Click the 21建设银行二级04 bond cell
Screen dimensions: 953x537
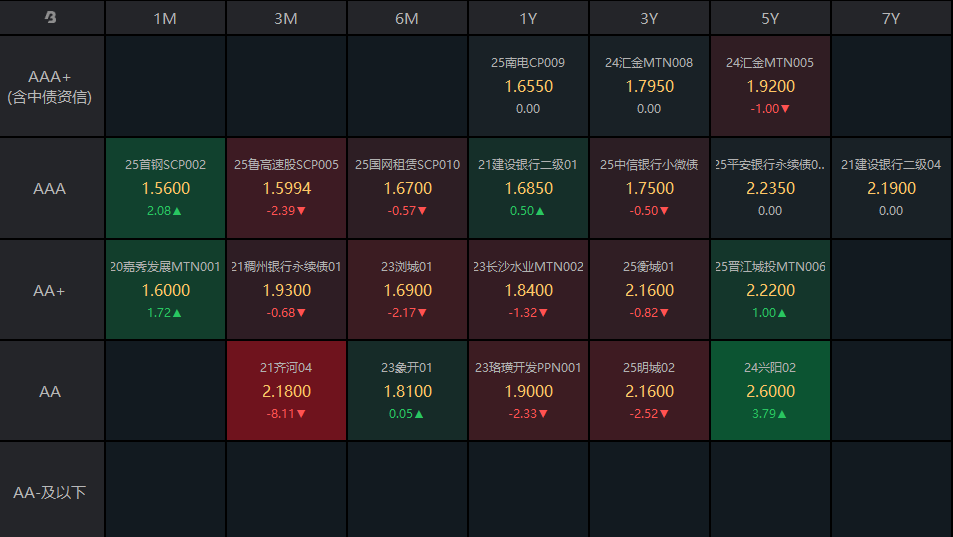[x=891, y=188]
